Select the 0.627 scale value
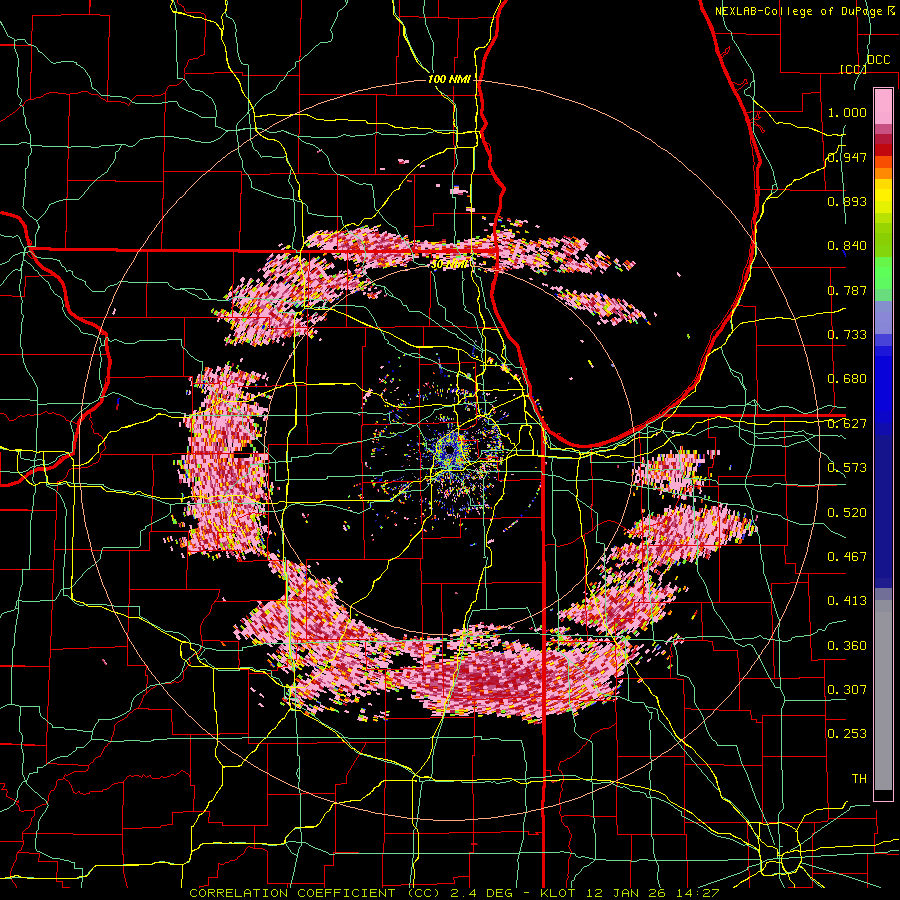 (x=847, y=424)
